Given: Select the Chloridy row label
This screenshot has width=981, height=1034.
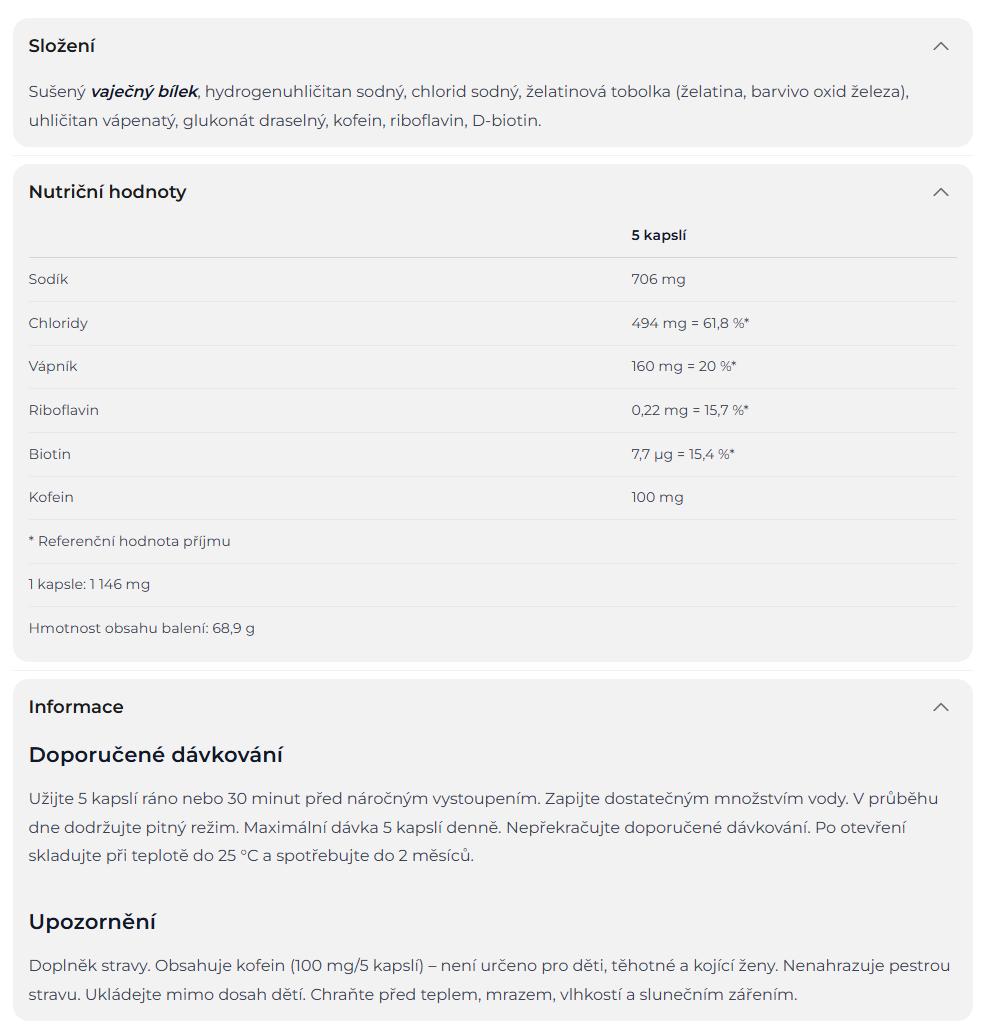Looking at the screenshot, I should pyautogui.click(x=58, y=323).
